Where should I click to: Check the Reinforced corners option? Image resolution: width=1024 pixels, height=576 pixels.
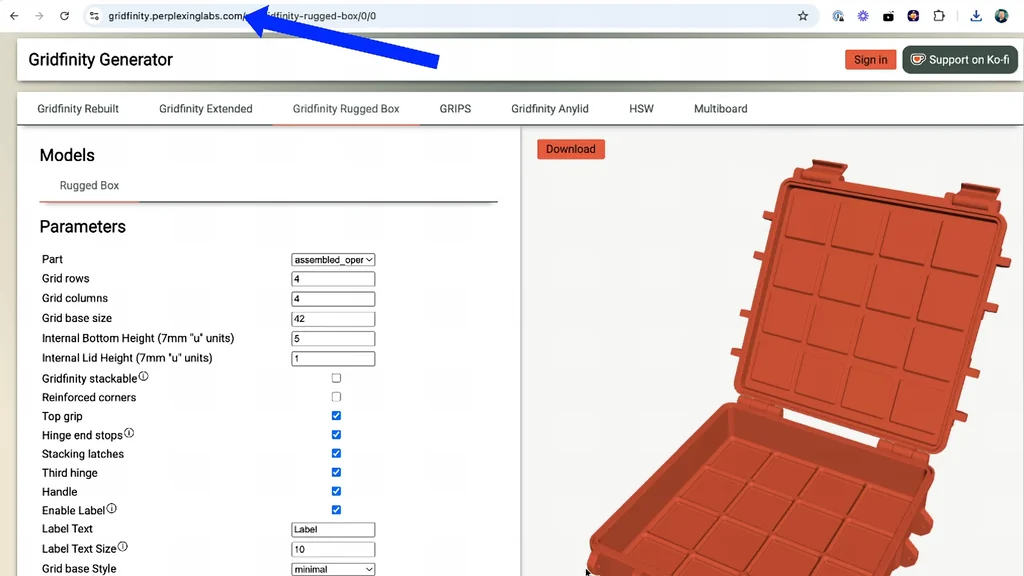click(336, 397)
